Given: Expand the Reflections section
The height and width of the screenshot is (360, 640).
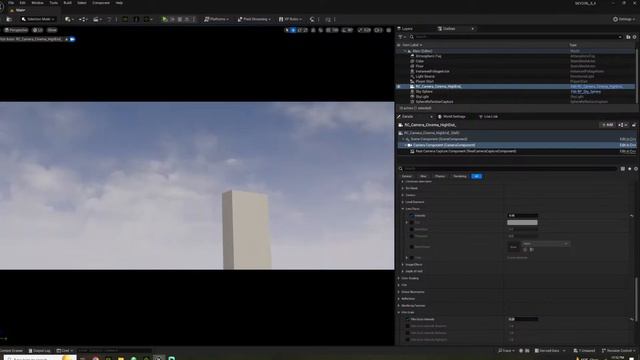Looking at the screenshot, I should click(399, 299).
